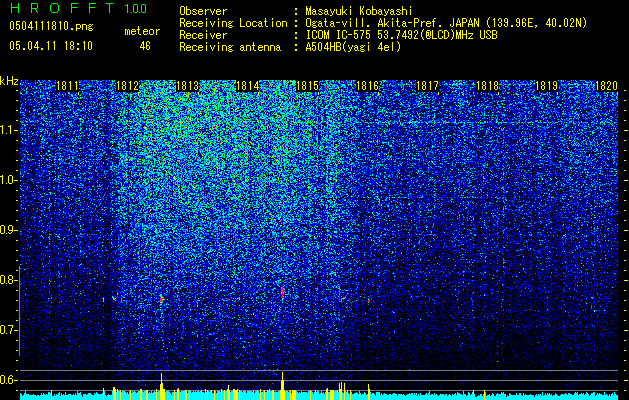Screen dimensions: 629x400
Task: Click the red meteor echo after 1812
Action: (161, 299)
